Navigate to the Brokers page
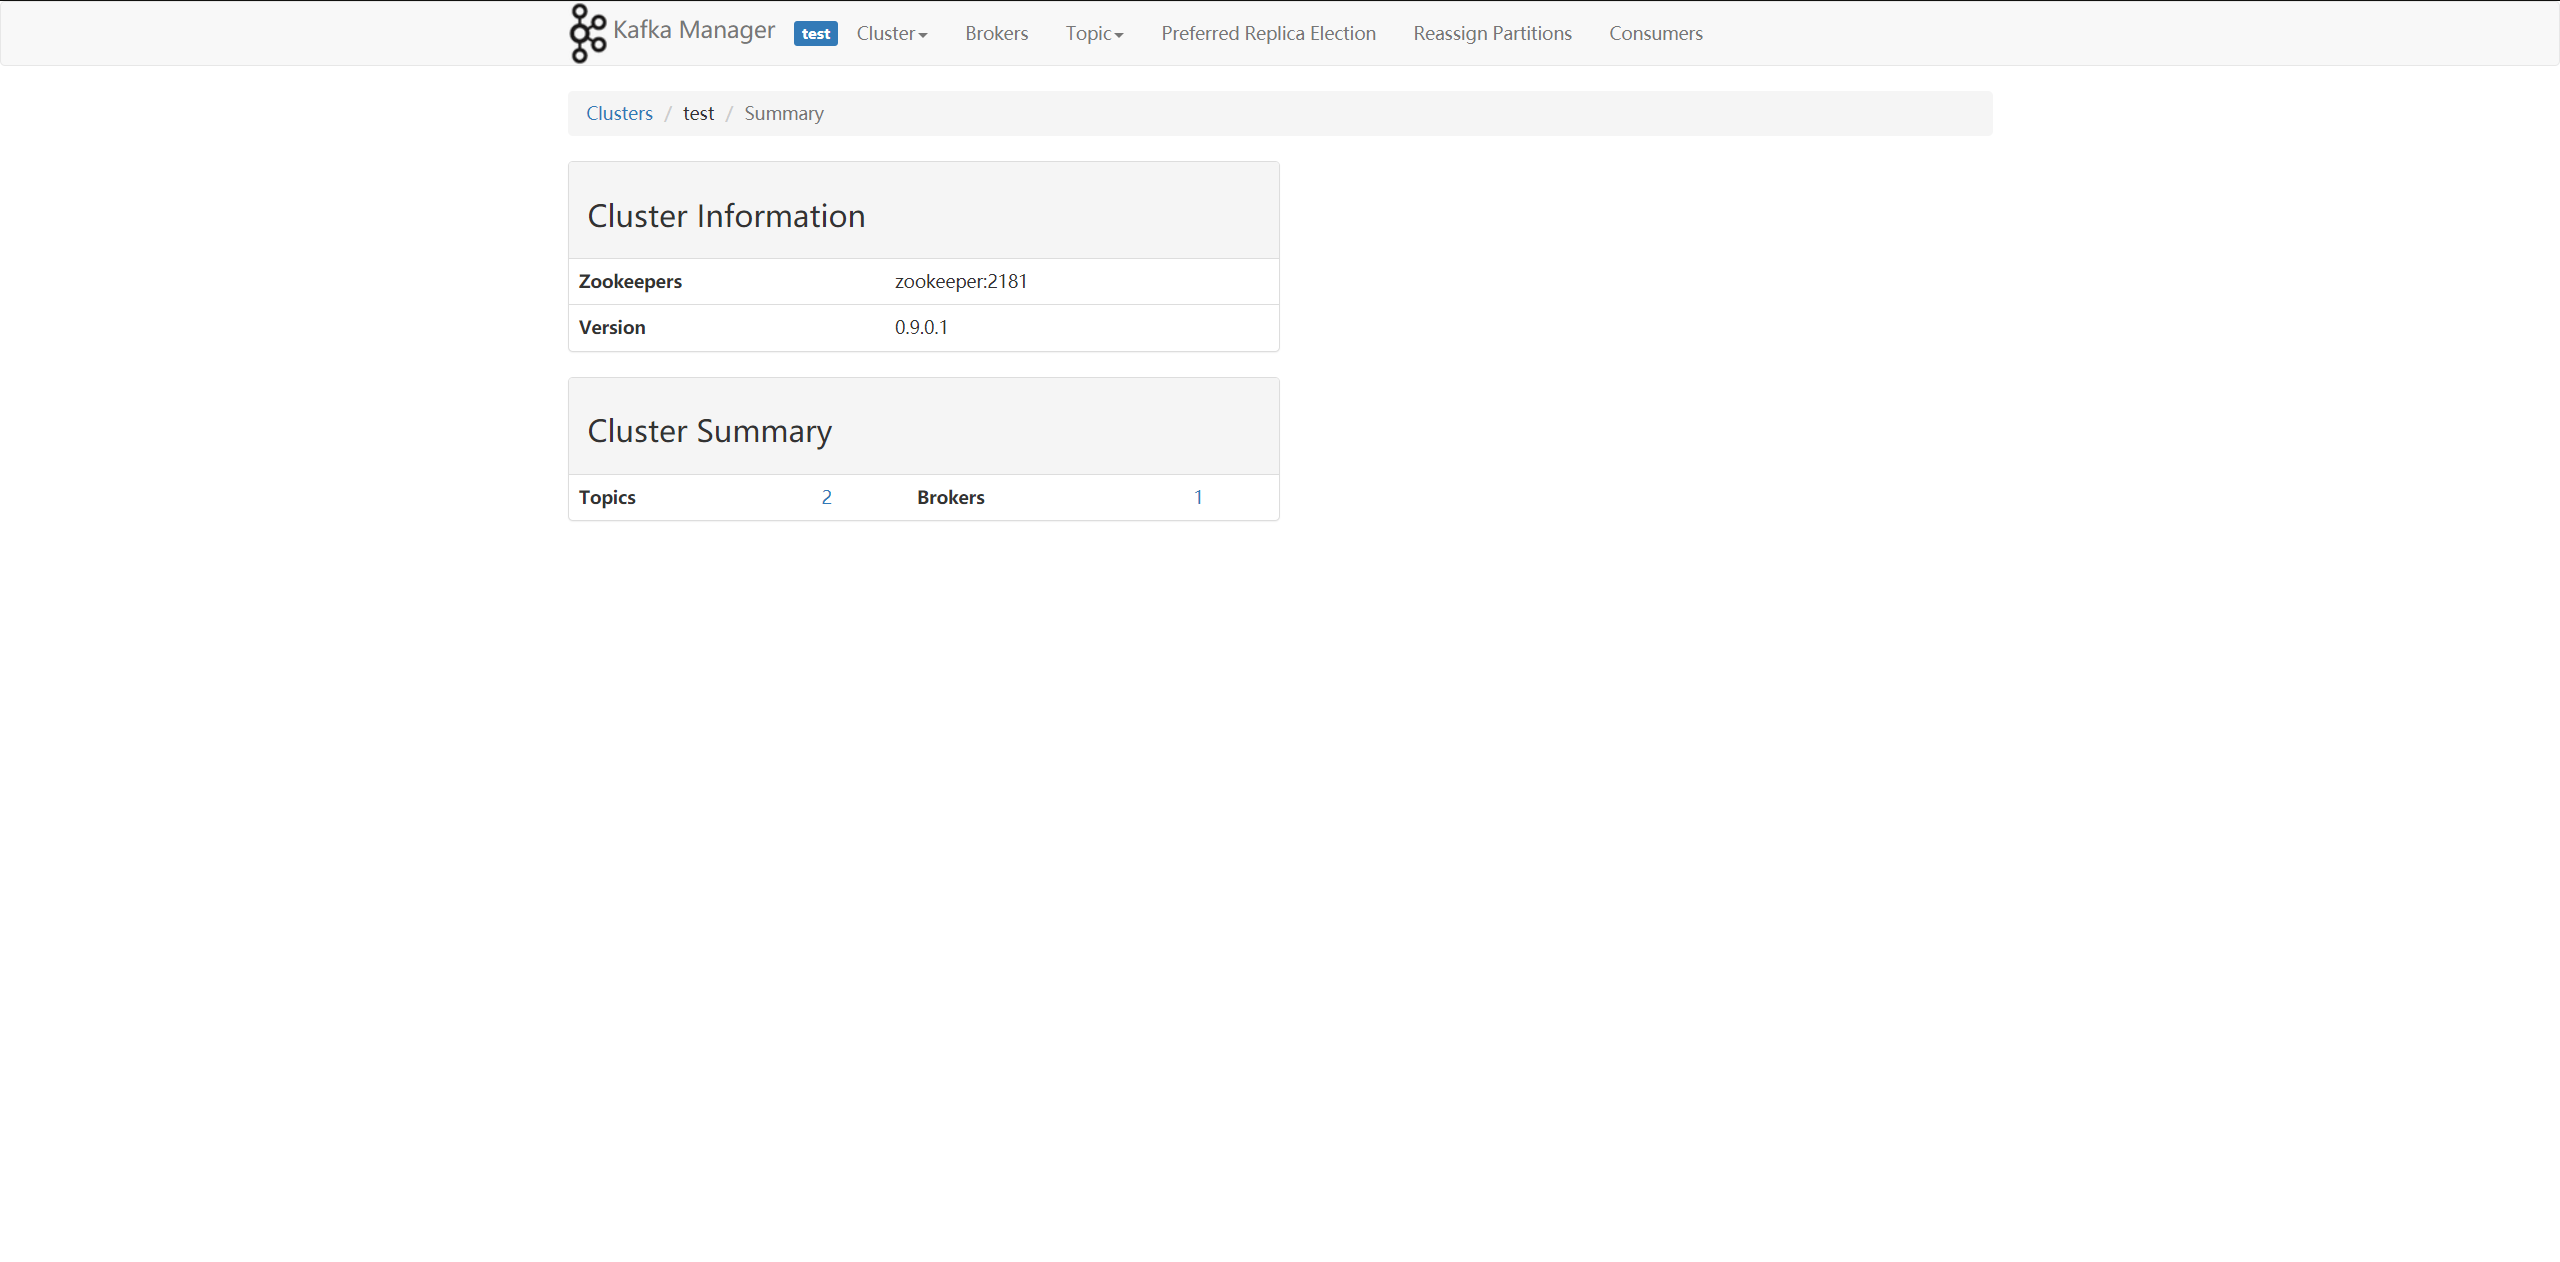This screenshot has width=2560, height=1262. 996,33
